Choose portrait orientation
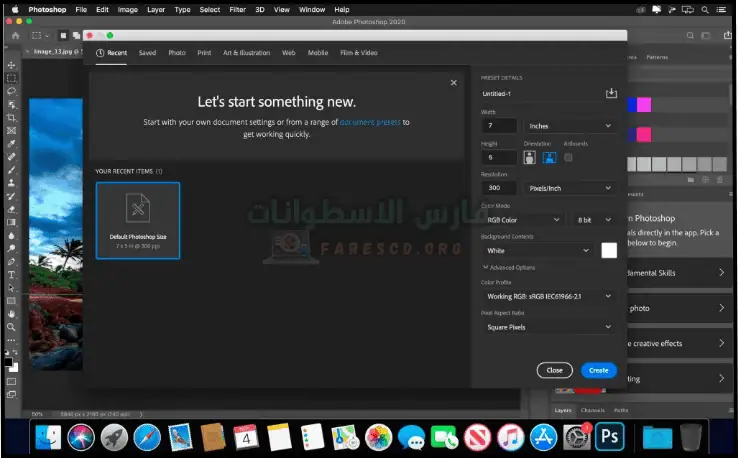This screenshot has width=738, height=458. pyautogui.click(x=529, y=158)
